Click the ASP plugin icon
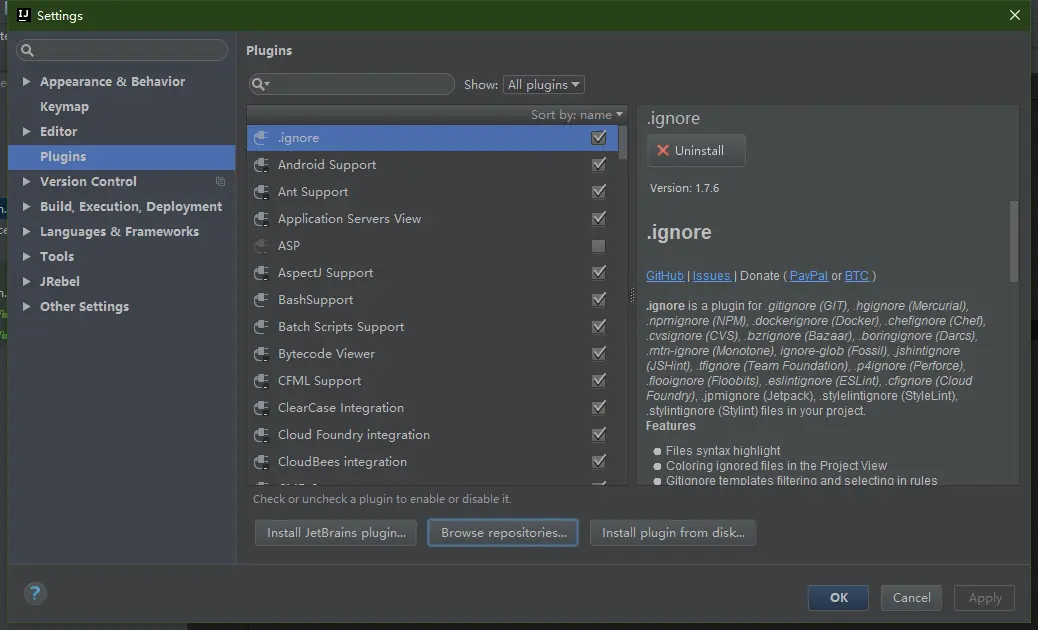Screen dimensions: 1038x630 pos(261,246)
